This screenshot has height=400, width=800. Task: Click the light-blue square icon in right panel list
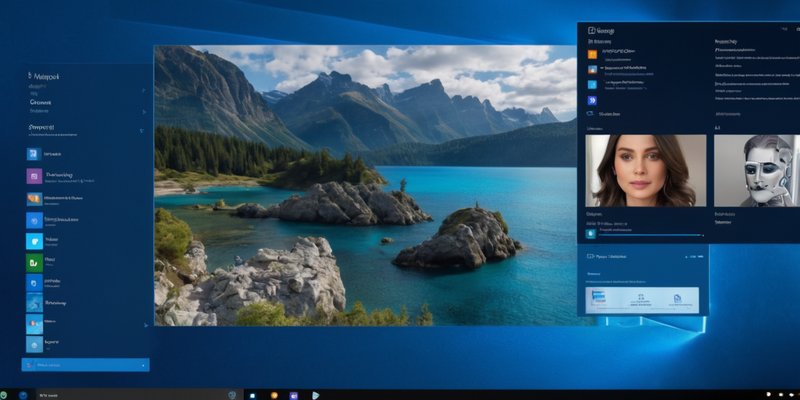pos(592,85)
